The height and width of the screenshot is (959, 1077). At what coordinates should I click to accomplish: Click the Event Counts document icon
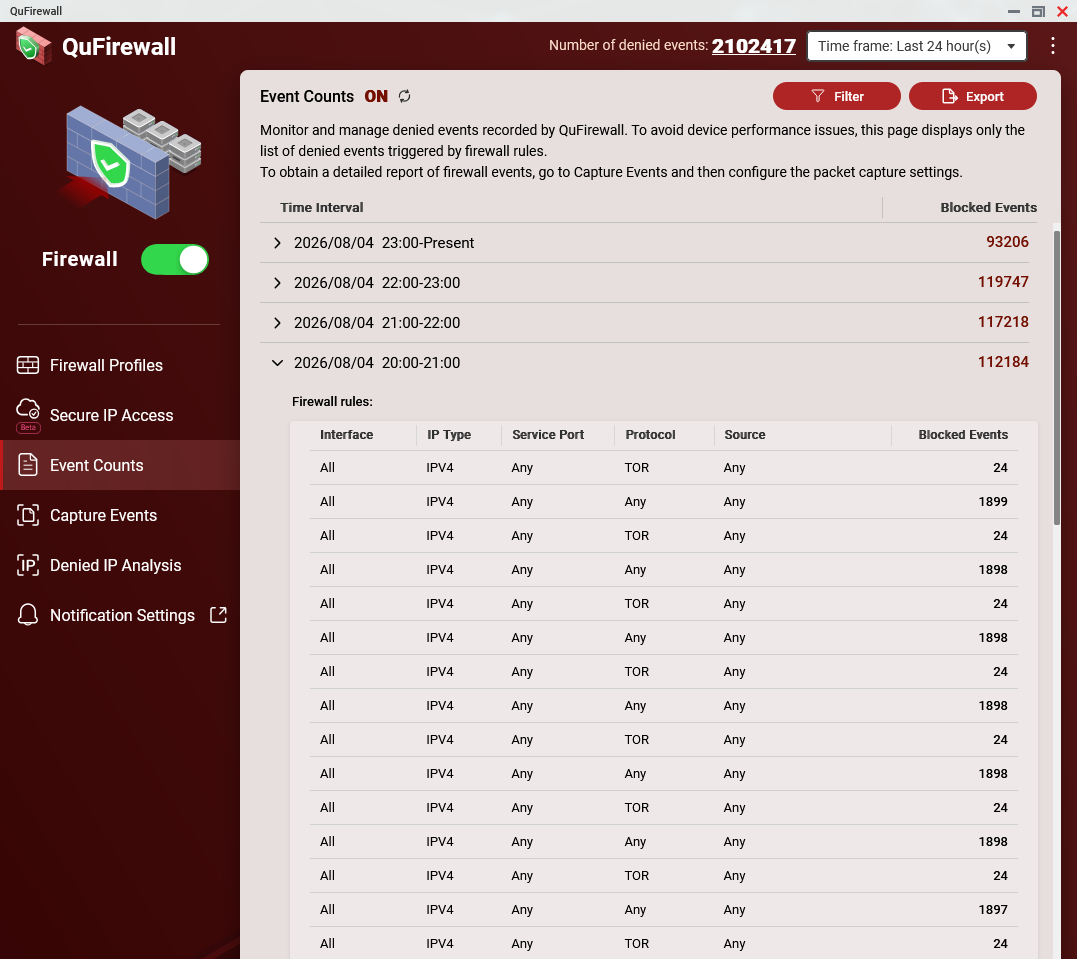27,465
